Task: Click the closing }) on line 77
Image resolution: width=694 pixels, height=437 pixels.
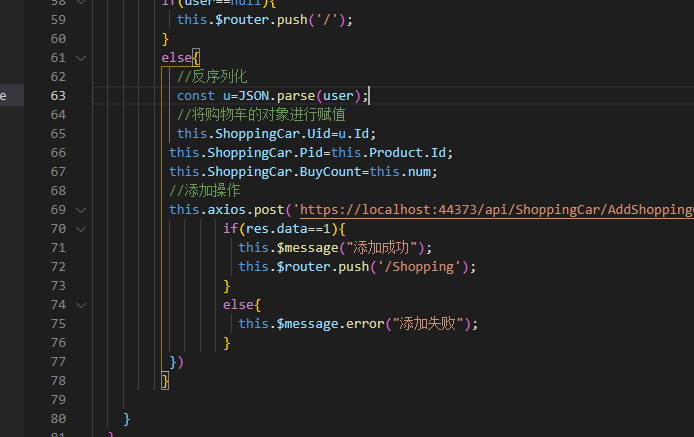Action: coord(177,362)
